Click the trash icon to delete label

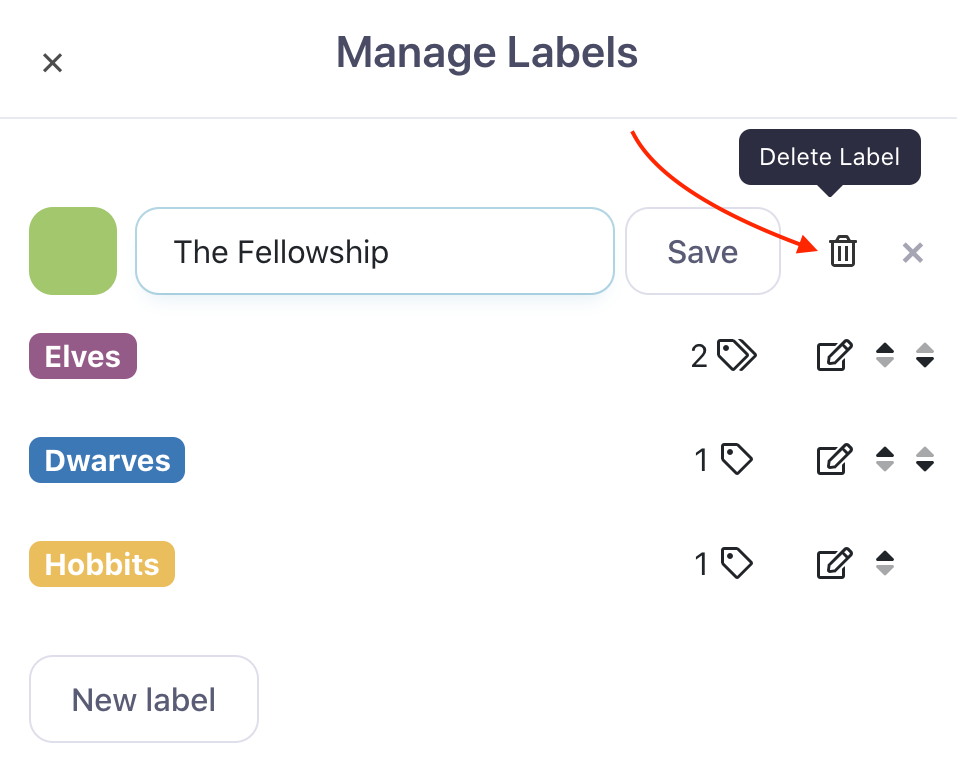[x=843, y=252]
